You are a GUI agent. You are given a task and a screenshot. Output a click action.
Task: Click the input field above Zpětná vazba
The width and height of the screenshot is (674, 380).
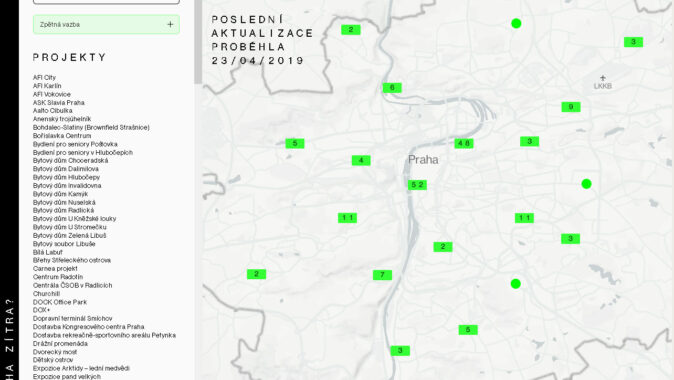pos(106,2)
